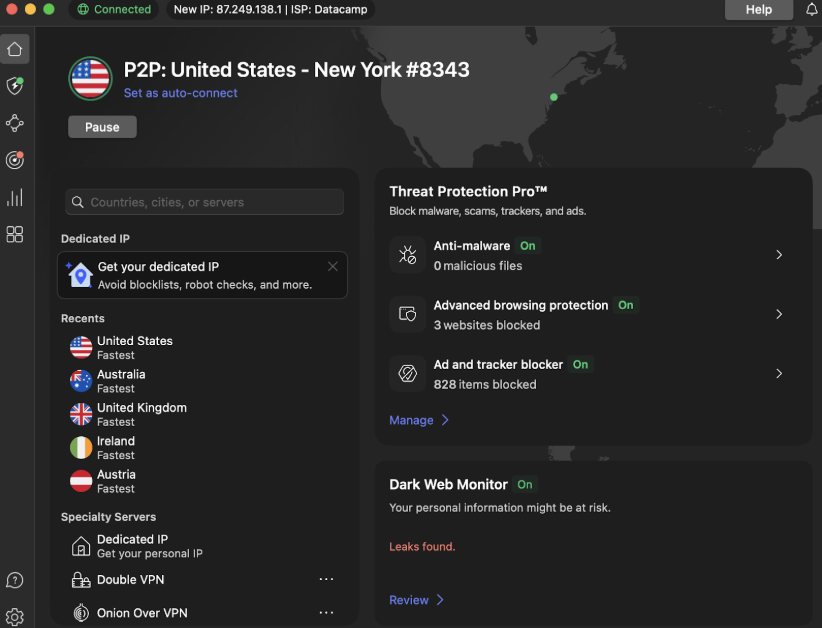Image resolution: width=822 pixels, height=628 pixels.
Task: Connect to Austria in Recents
Action: (204, 481)
